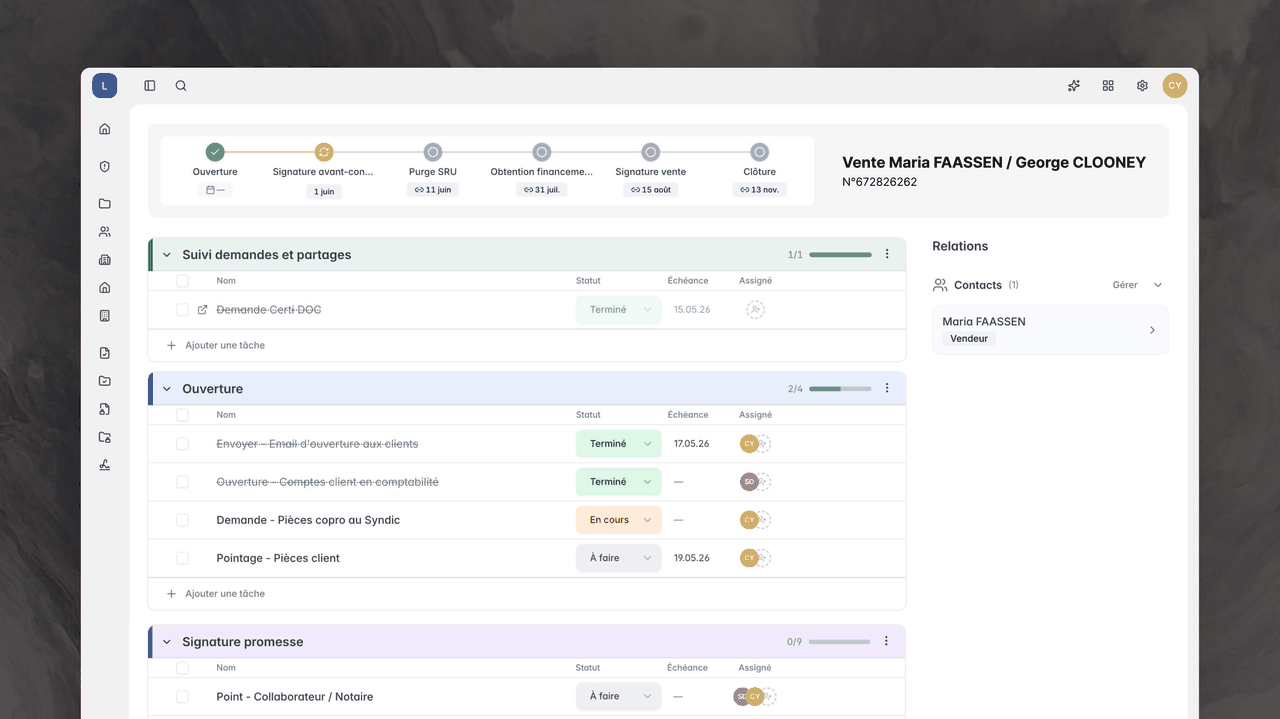This screenshot has height=719, width=1280.
Task: Open Terminé dropdown for Ouverture Comptes client
Action: tap(619, 482)
